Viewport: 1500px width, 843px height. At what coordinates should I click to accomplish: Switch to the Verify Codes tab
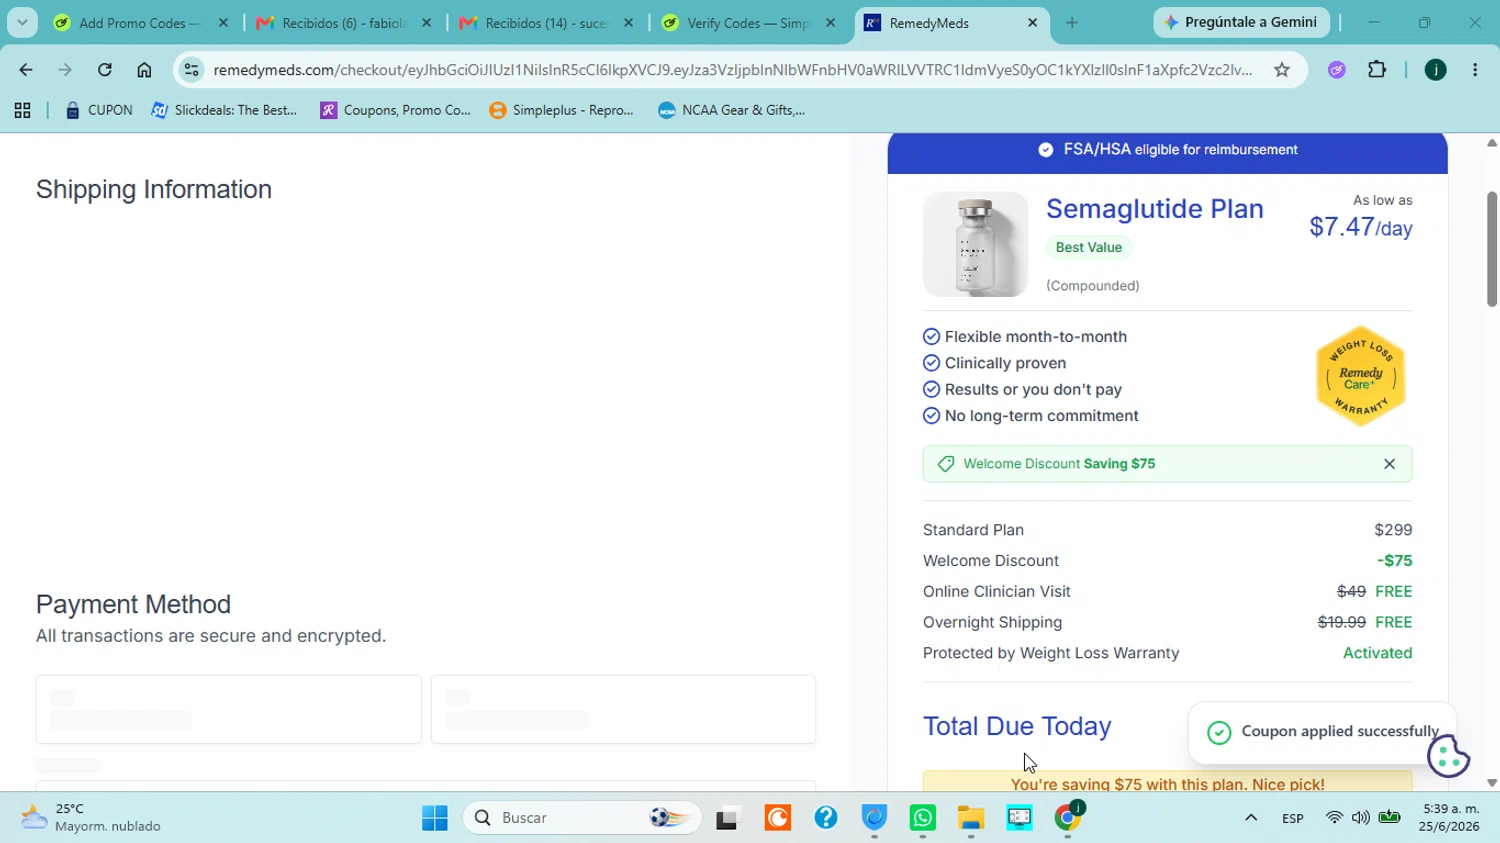coord(747,22)
